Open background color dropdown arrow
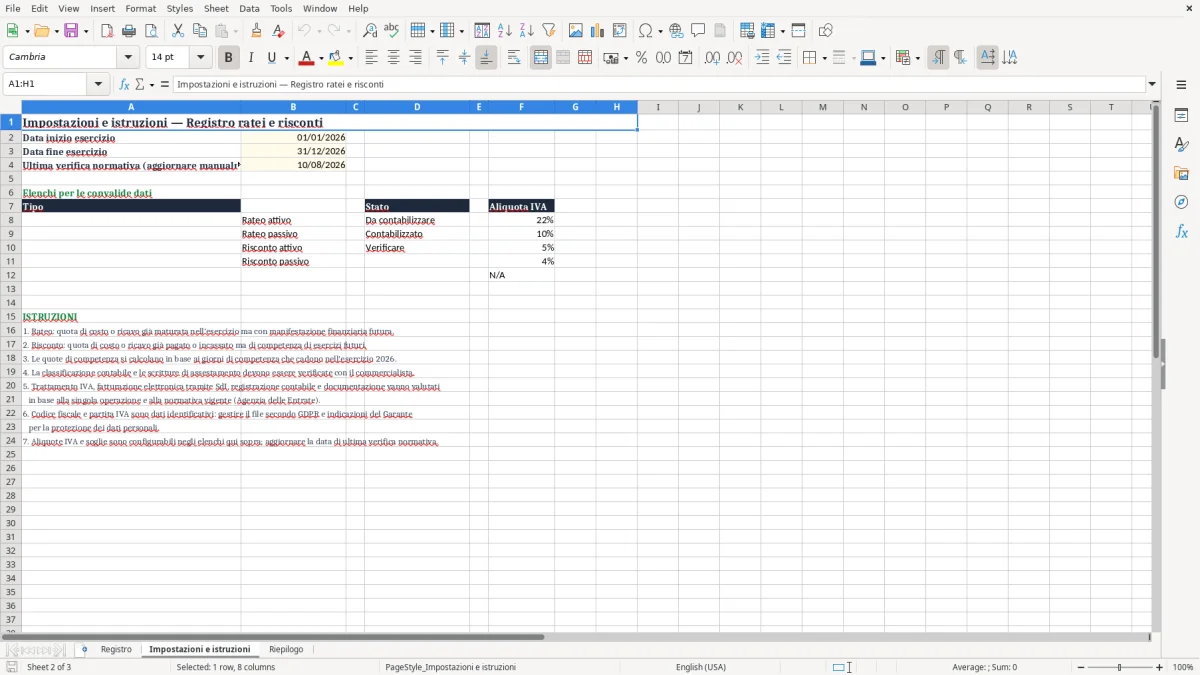1200x675 pixels. click(x=350, y=58)
